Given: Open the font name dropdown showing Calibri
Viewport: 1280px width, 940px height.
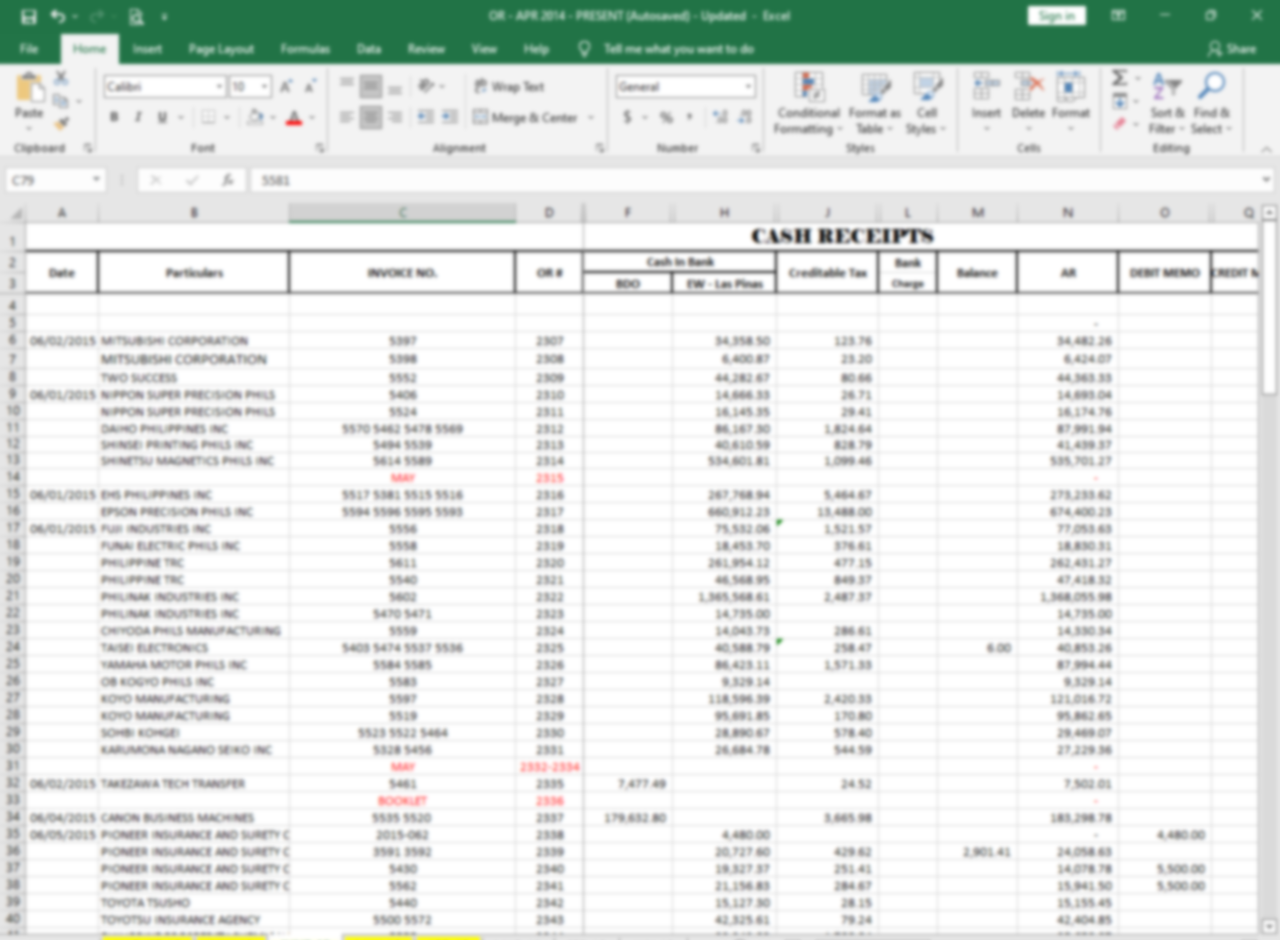Looking at the screenshot, I should tap(165, 87).
